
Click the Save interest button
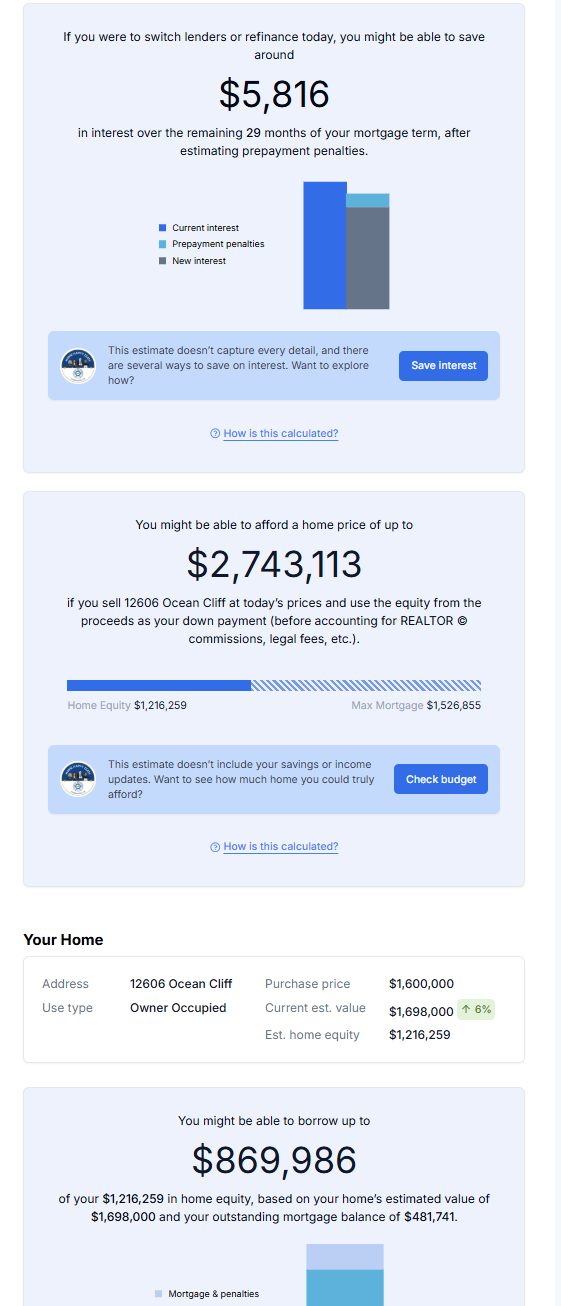click(x=443, y=366)
